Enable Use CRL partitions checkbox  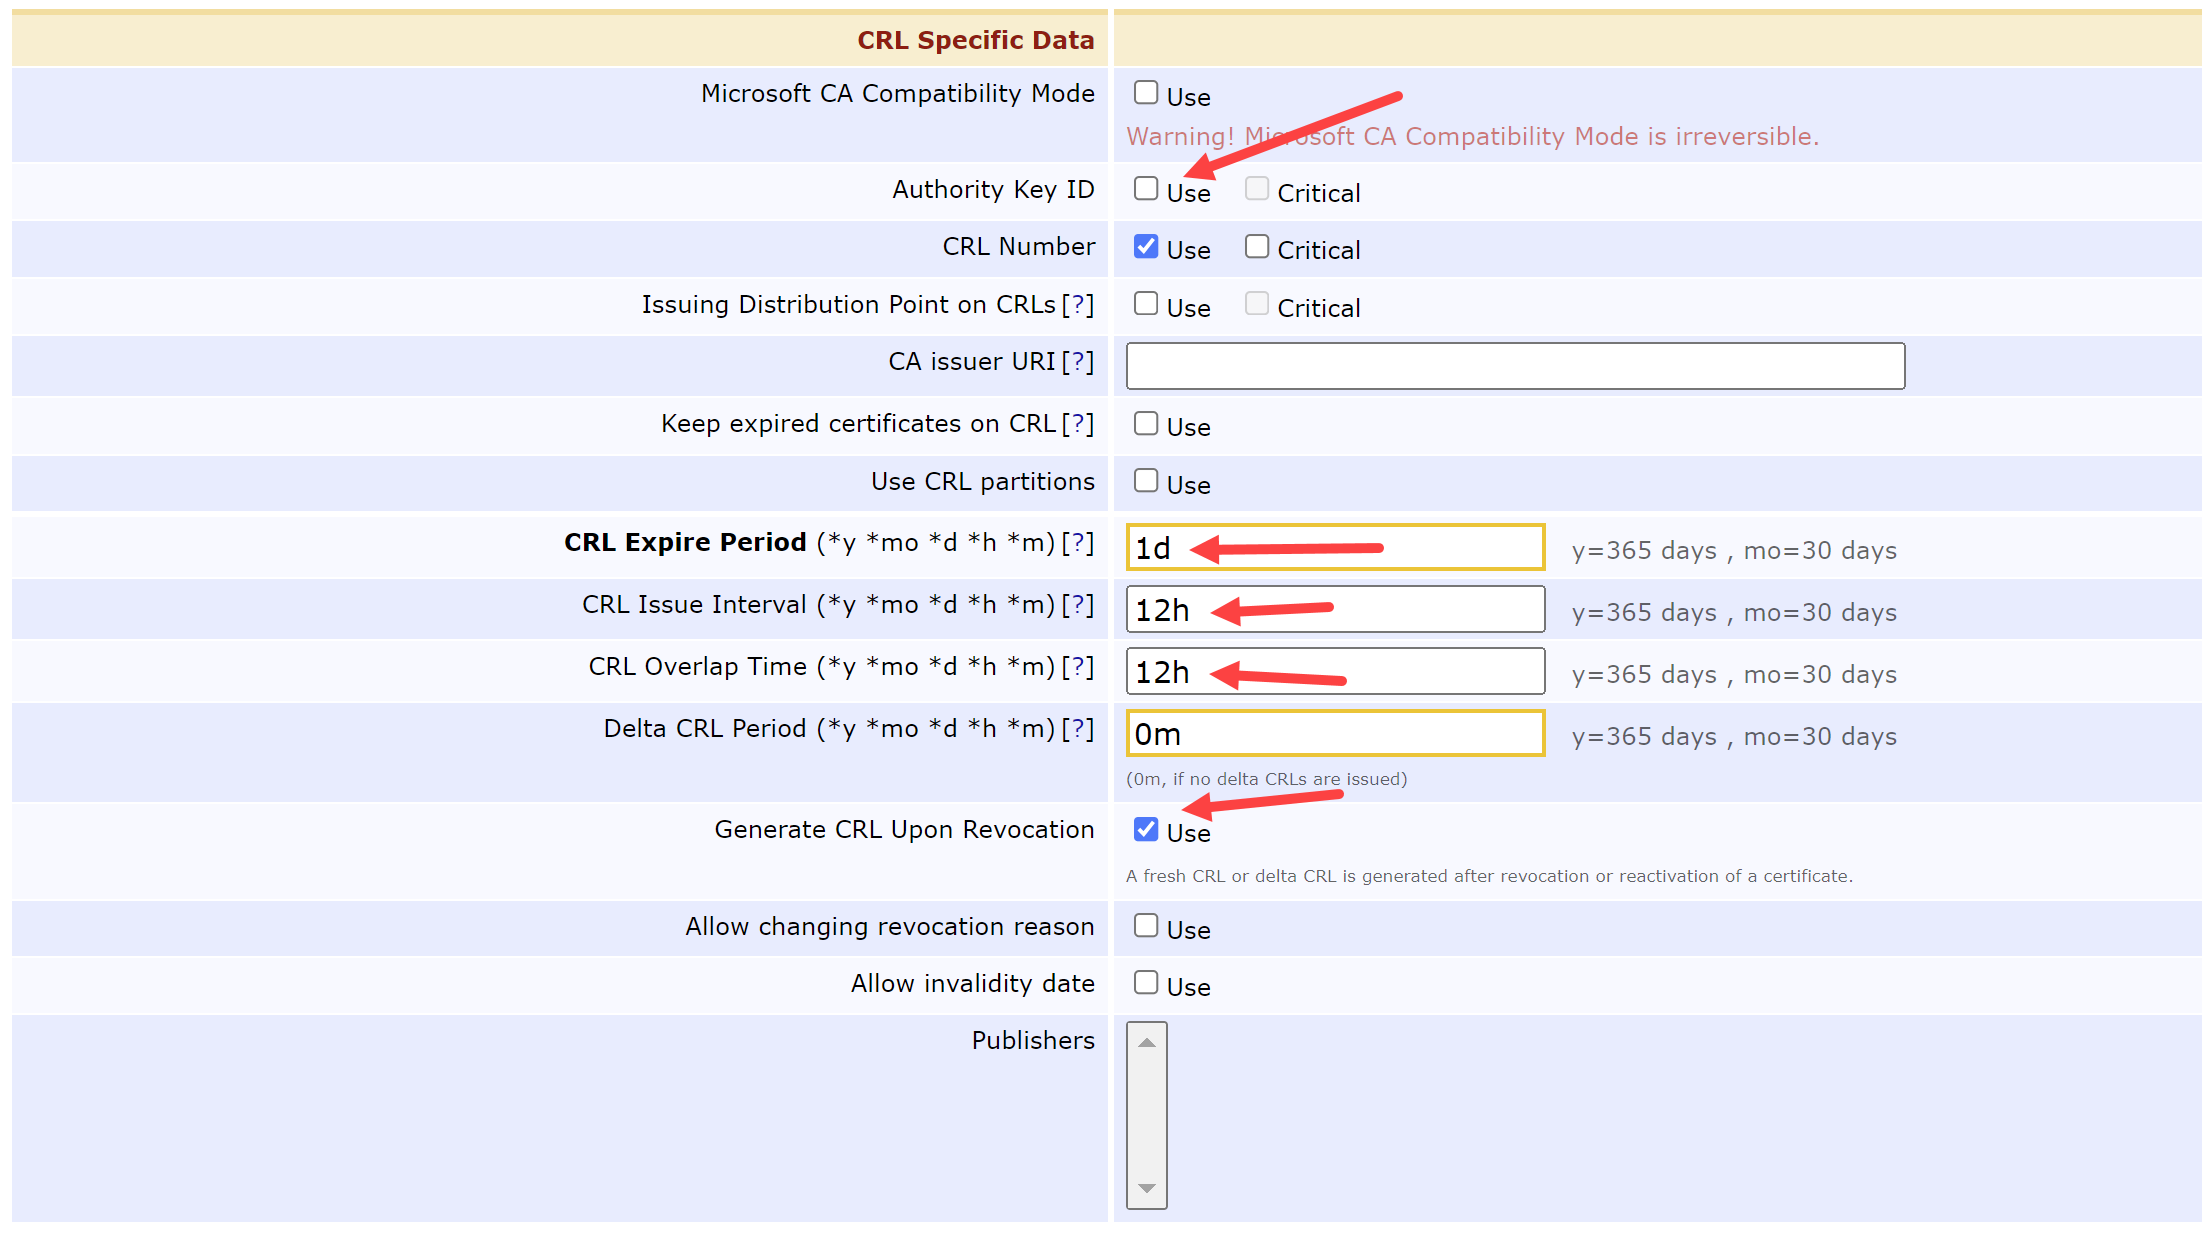[1146, 481]
